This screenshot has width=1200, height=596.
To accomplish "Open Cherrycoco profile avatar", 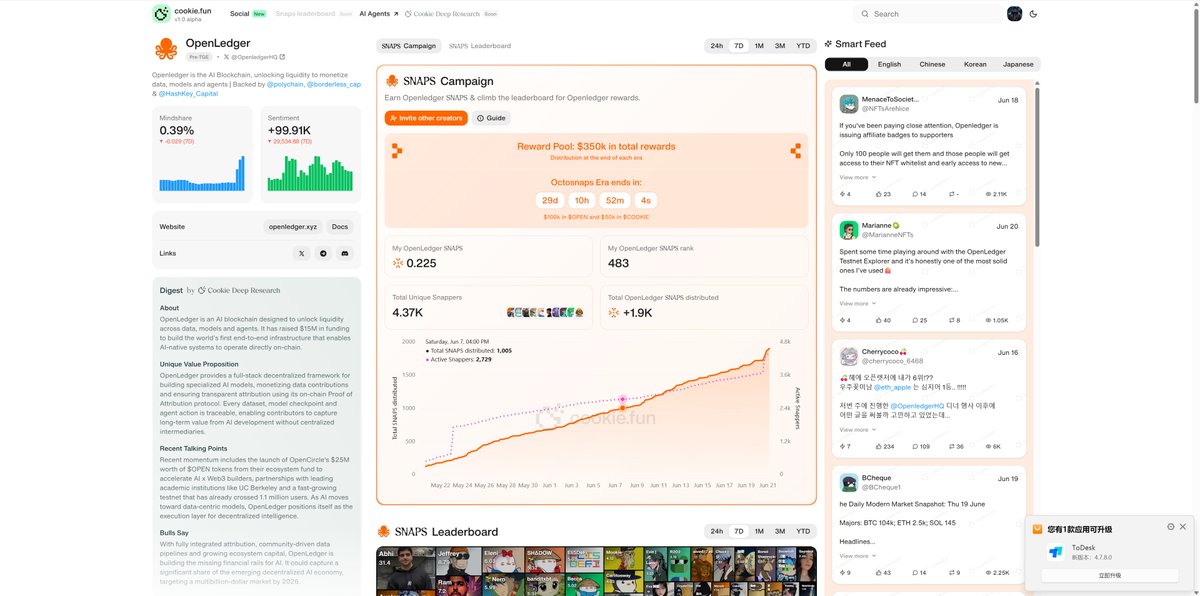I will pyautogui.click(x=848, y=356).
